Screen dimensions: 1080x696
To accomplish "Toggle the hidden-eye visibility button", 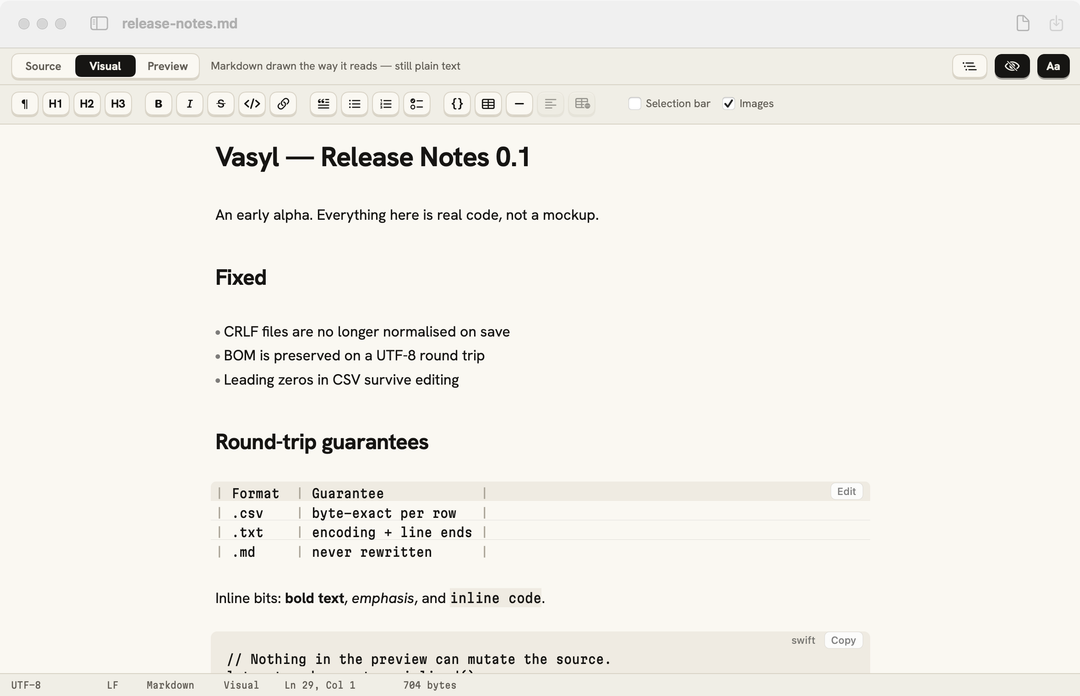I will coord(1012,66).
